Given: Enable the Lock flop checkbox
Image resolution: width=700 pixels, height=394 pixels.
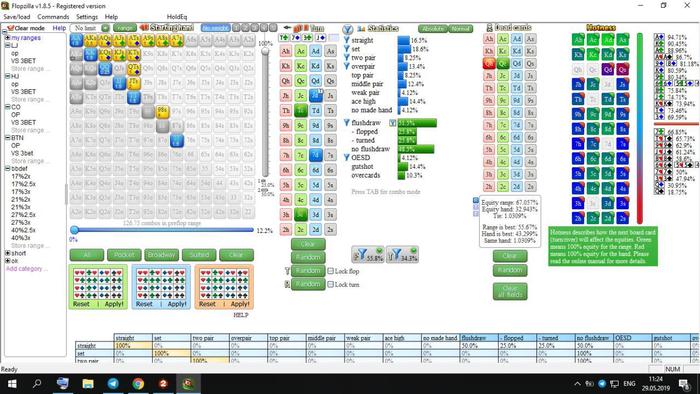Looking at the screenshot, I should pyautogui.click(x=330, y=271).
